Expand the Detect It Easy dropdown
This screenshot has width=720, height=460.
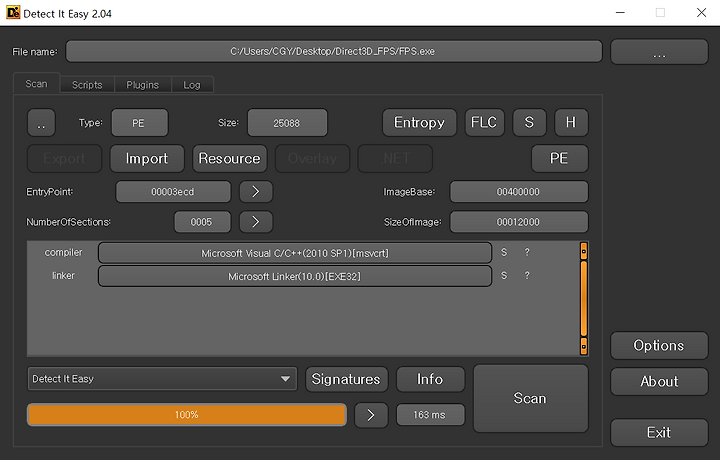[162, 379]
